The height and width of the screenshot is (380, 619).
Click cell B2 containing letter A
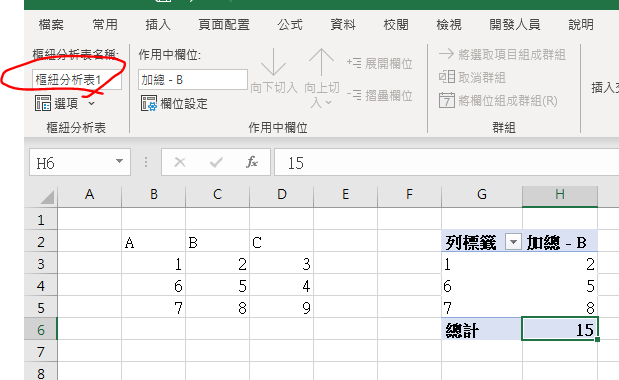154,241
